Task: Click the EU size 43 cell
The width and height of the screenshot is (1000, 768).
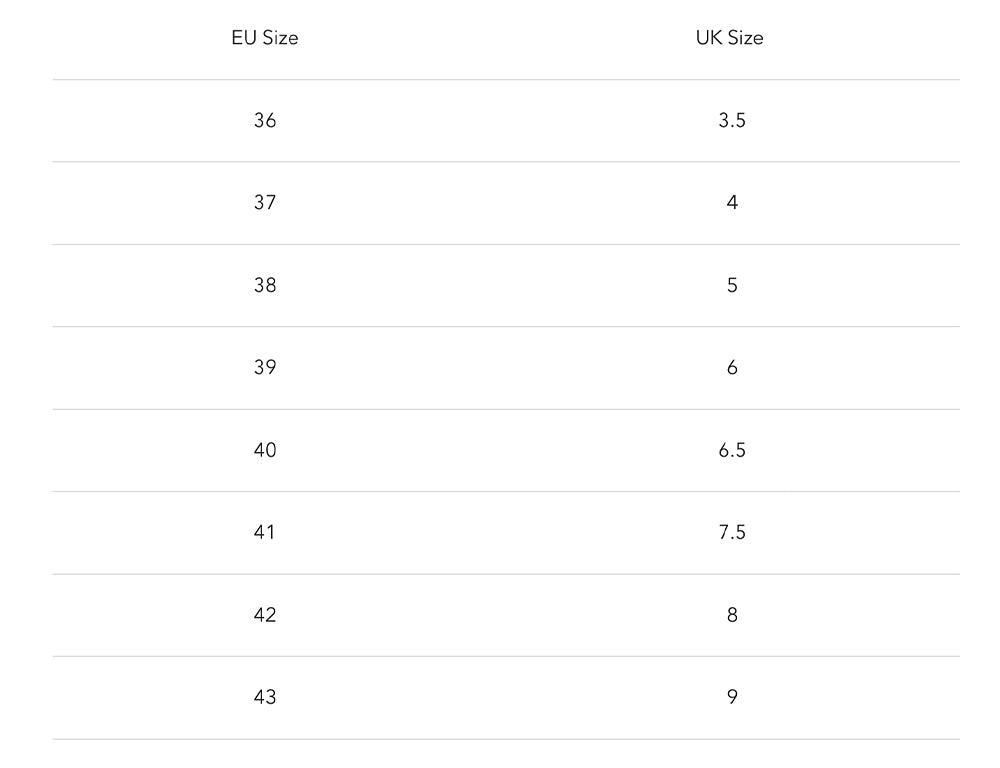Action: point(265,698)
